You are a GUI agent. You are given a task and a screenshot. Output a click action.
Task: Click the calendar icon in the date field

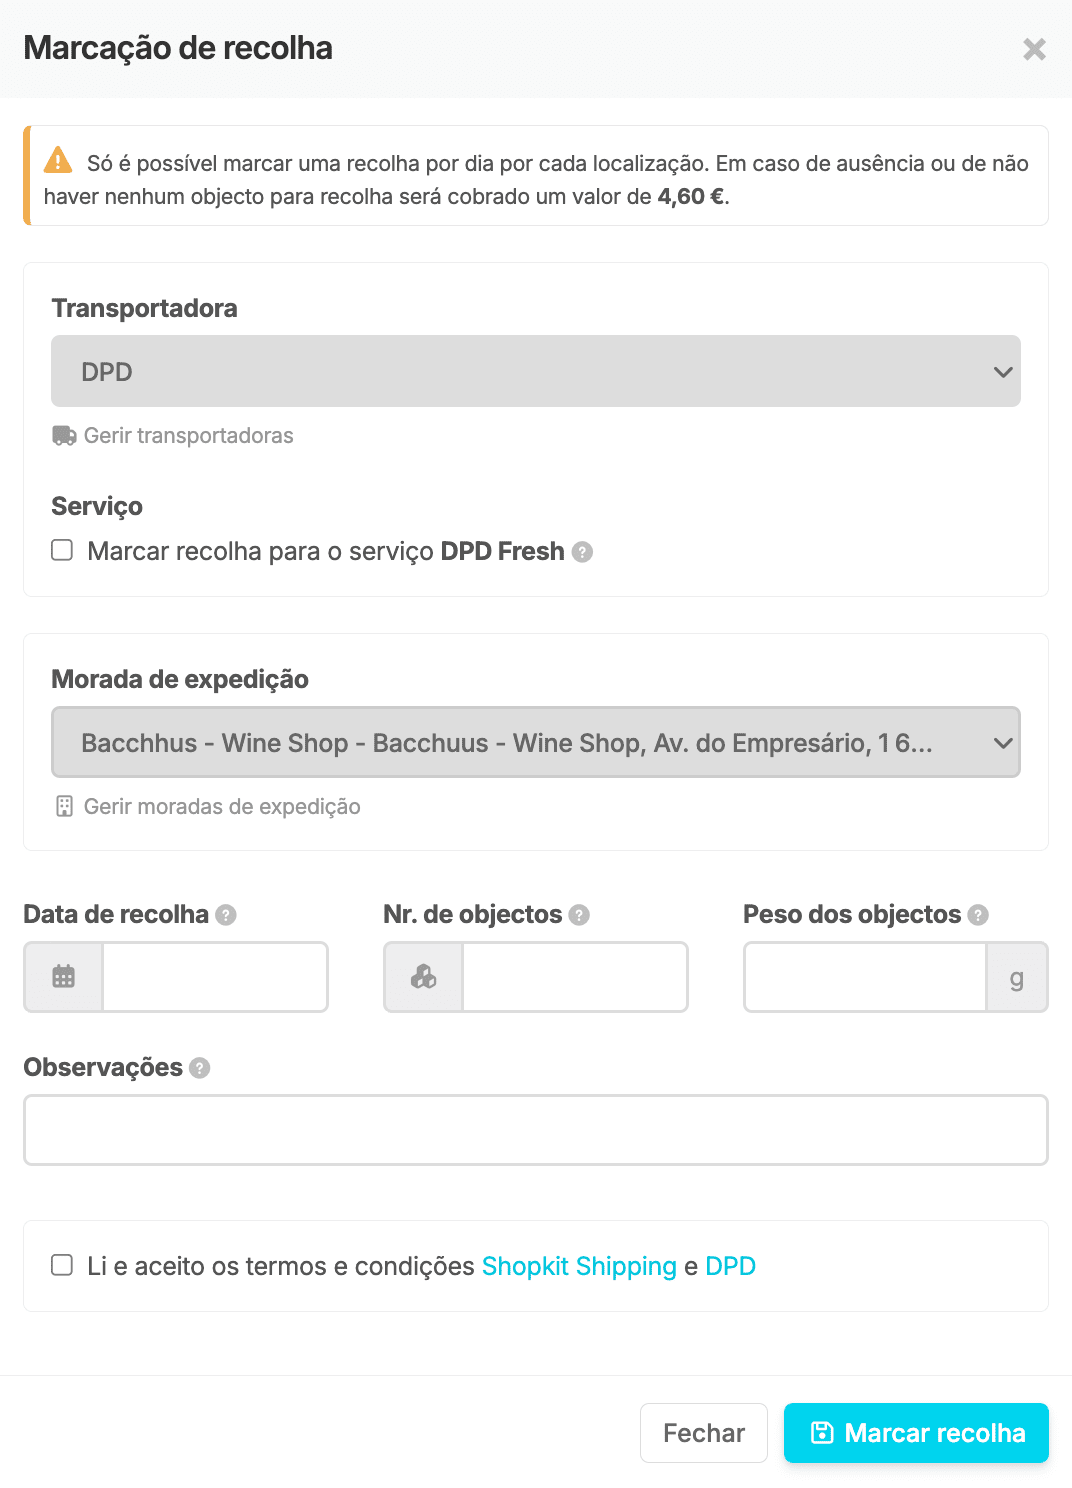[64, 977]
